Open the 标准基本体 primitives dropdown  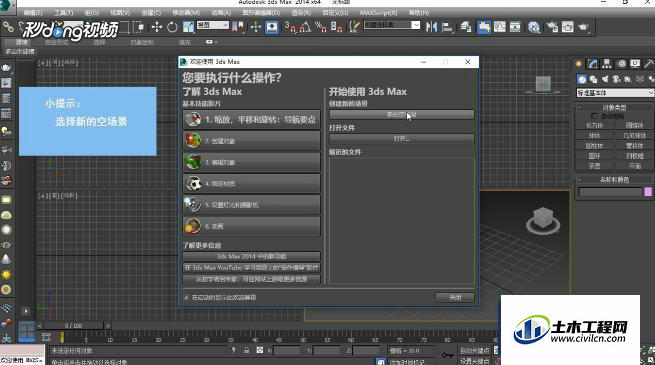point(615,93)
